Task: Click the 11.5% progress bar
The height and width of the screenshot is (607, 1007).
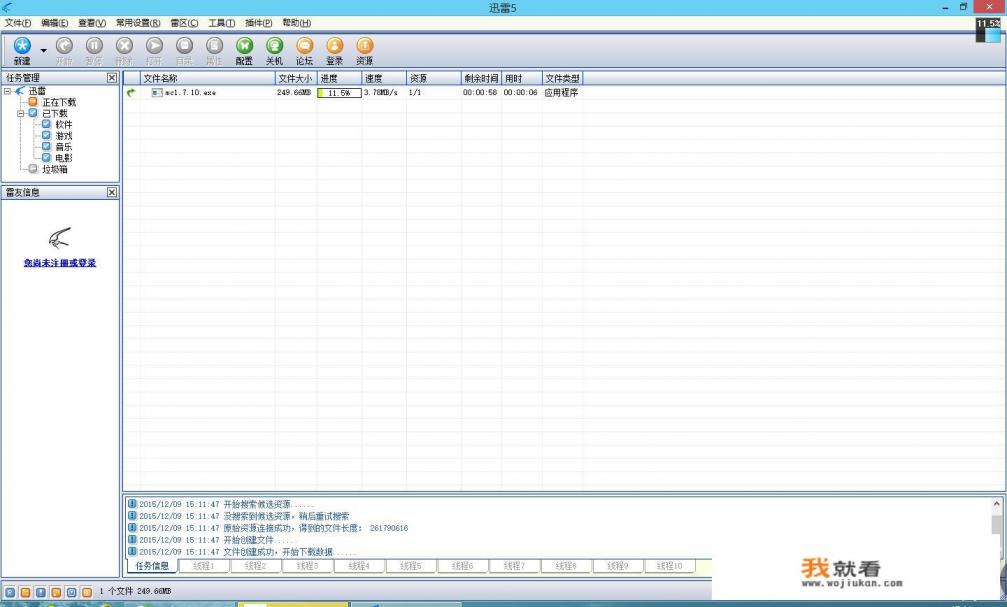Action: (x=339, y=93)
